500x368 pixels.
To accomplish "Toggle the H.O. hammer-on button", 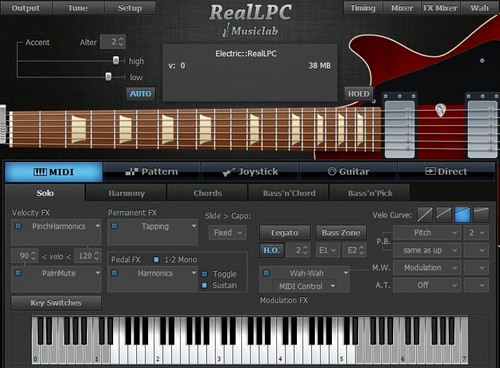I will pos(272,250).
